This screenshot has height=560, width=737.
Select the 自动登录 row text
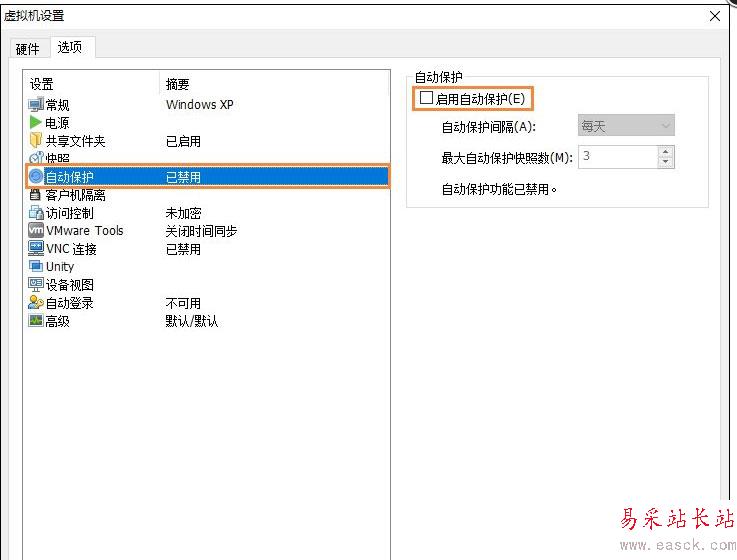point(70,303)
